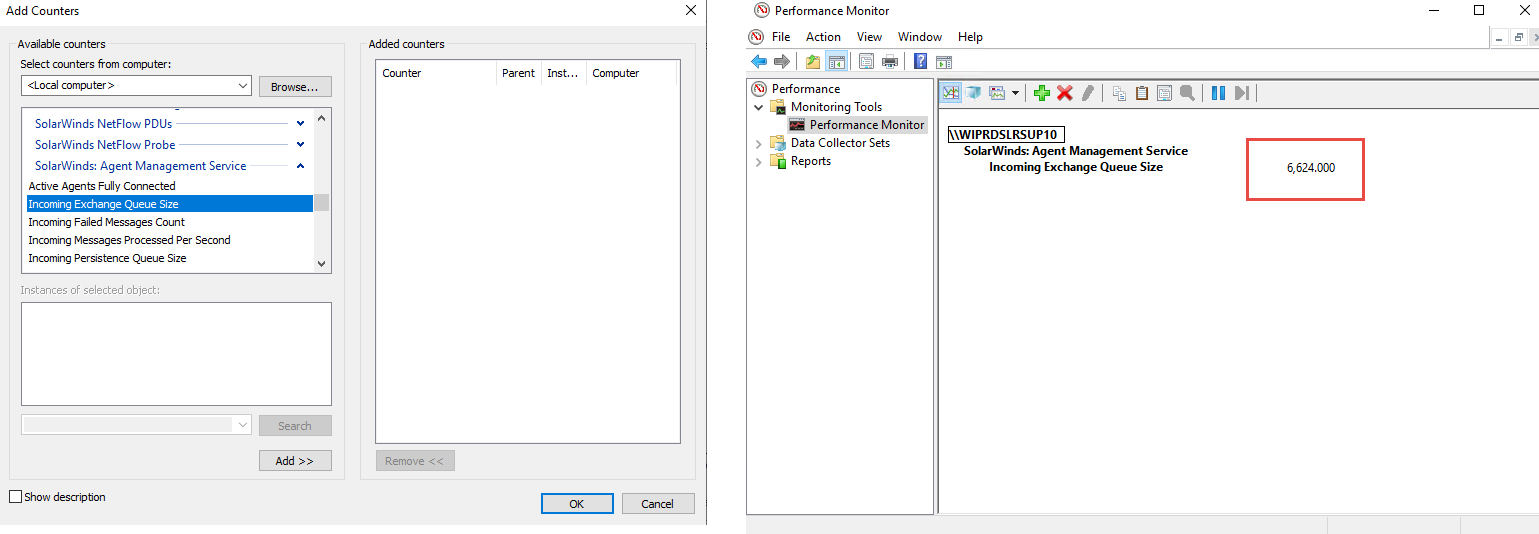Open the Help menu
This screenshot has width=1539, height=534.
click(970, 37)
